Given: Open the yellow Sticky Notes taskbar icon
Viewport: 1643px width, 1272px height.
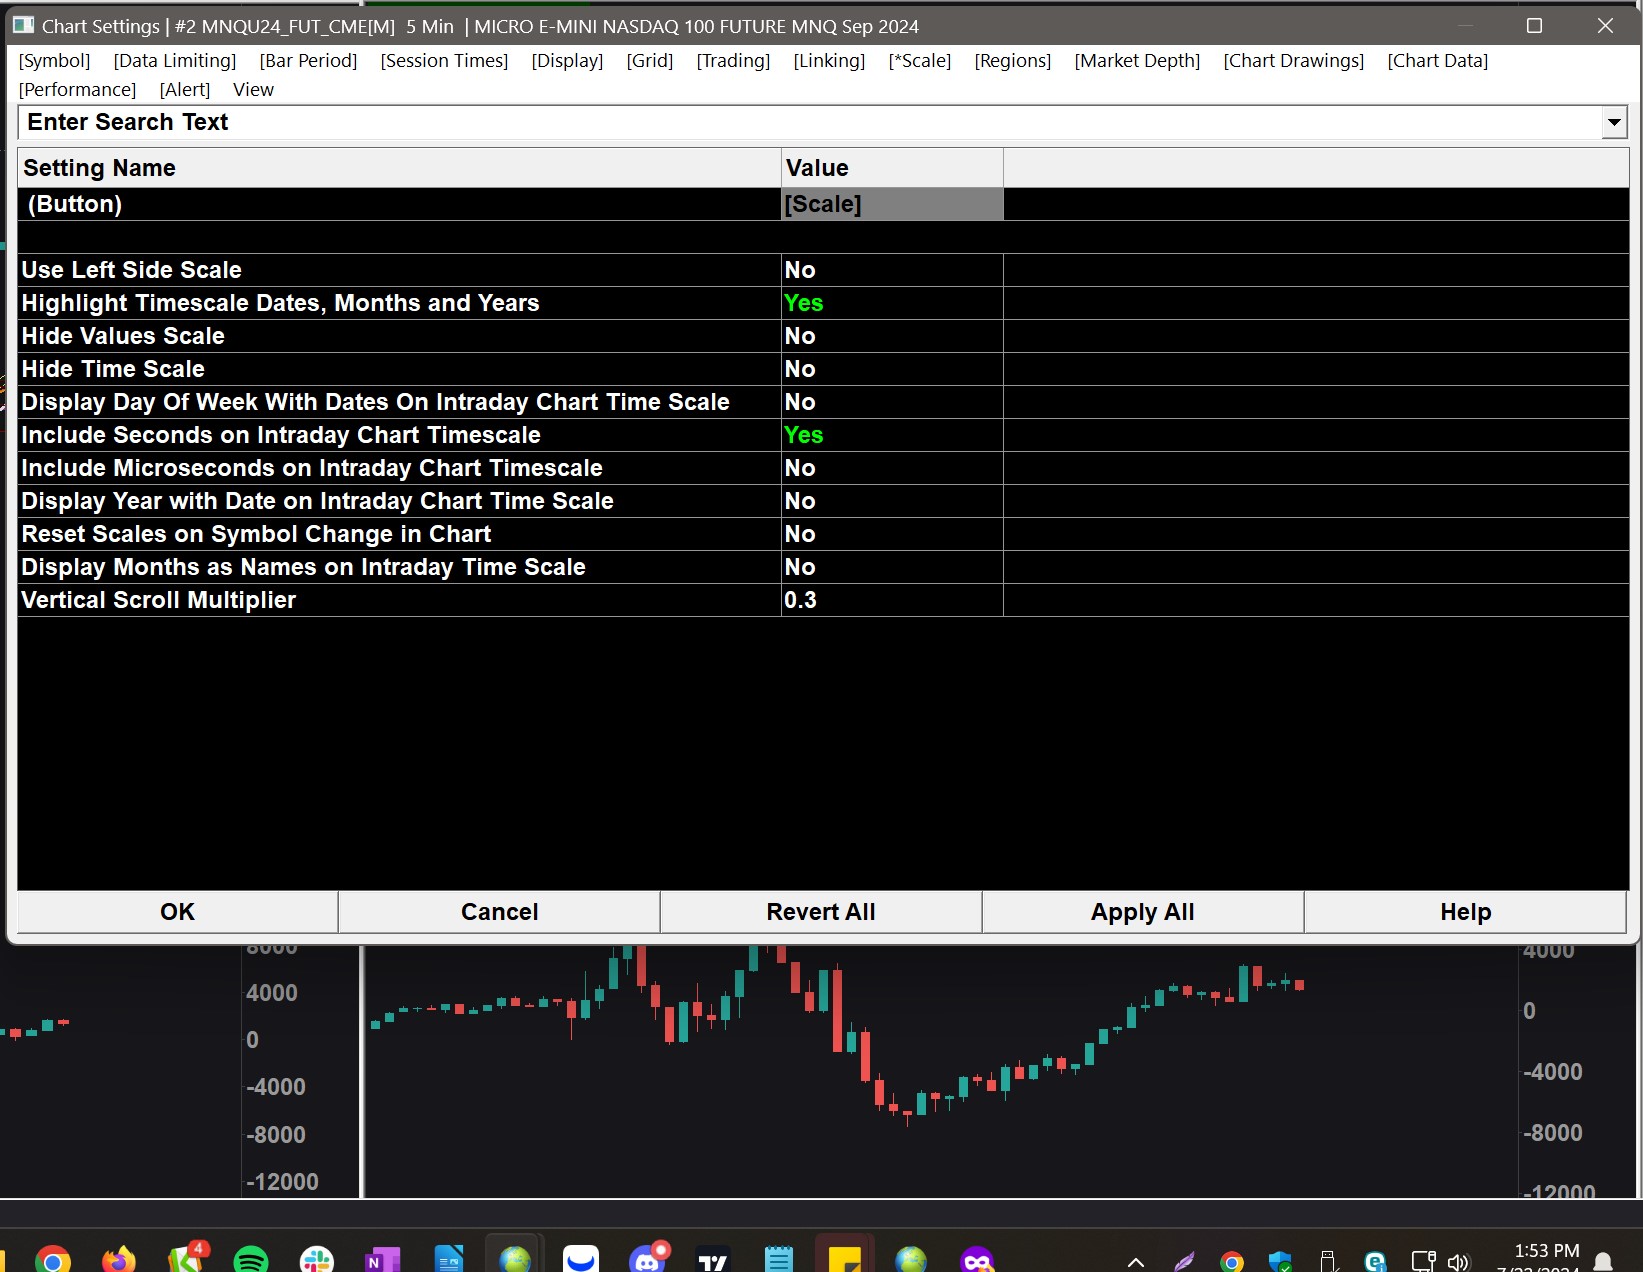Looking at the screenshot, I should [x=845, y=1259].
